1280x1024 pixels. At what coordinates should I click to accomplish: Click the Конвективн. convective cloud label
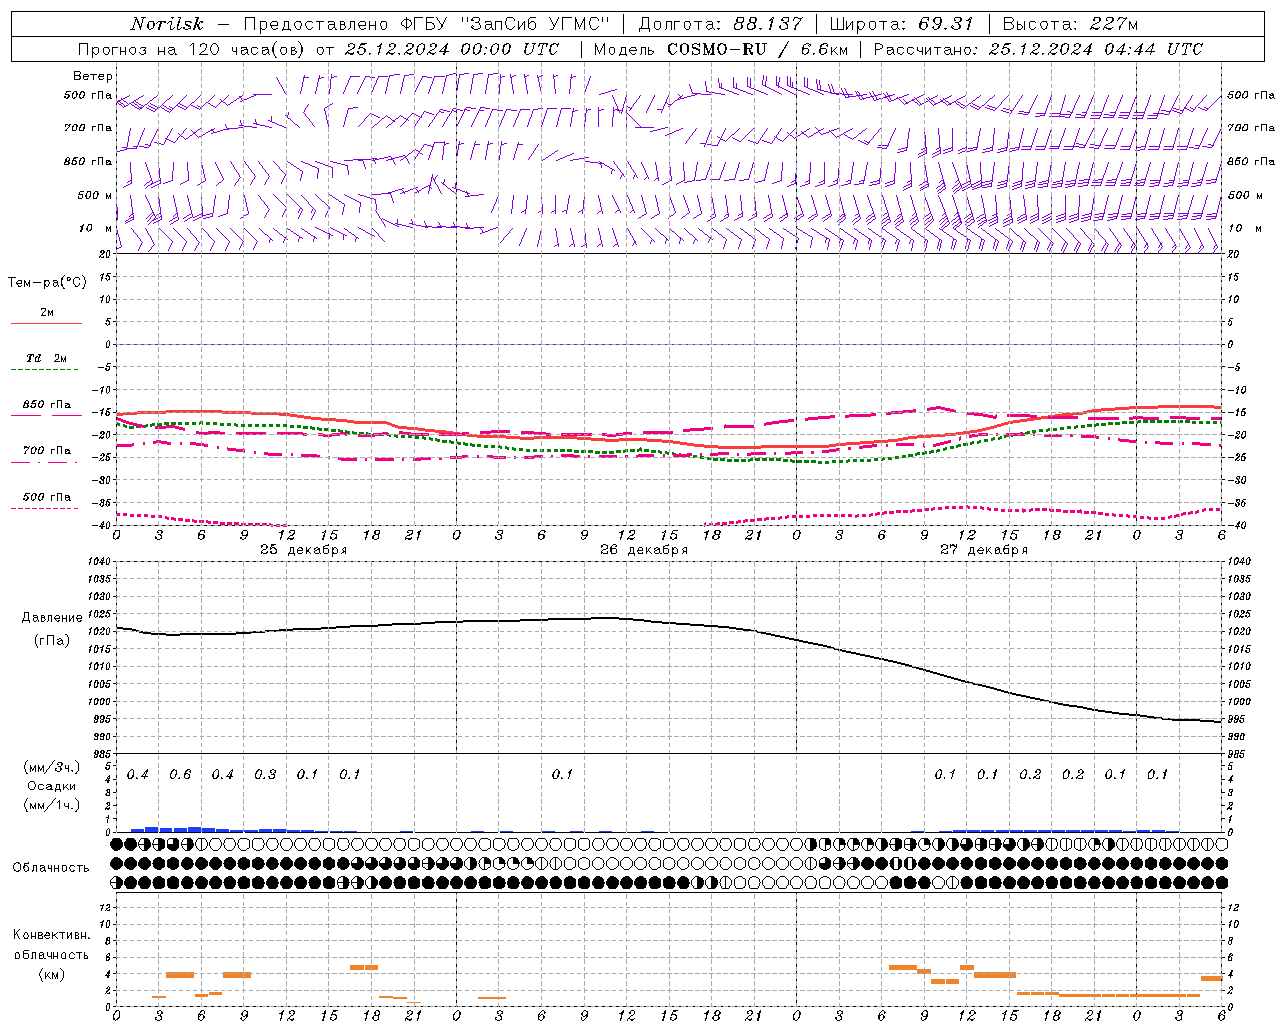(x=51, y=935)
